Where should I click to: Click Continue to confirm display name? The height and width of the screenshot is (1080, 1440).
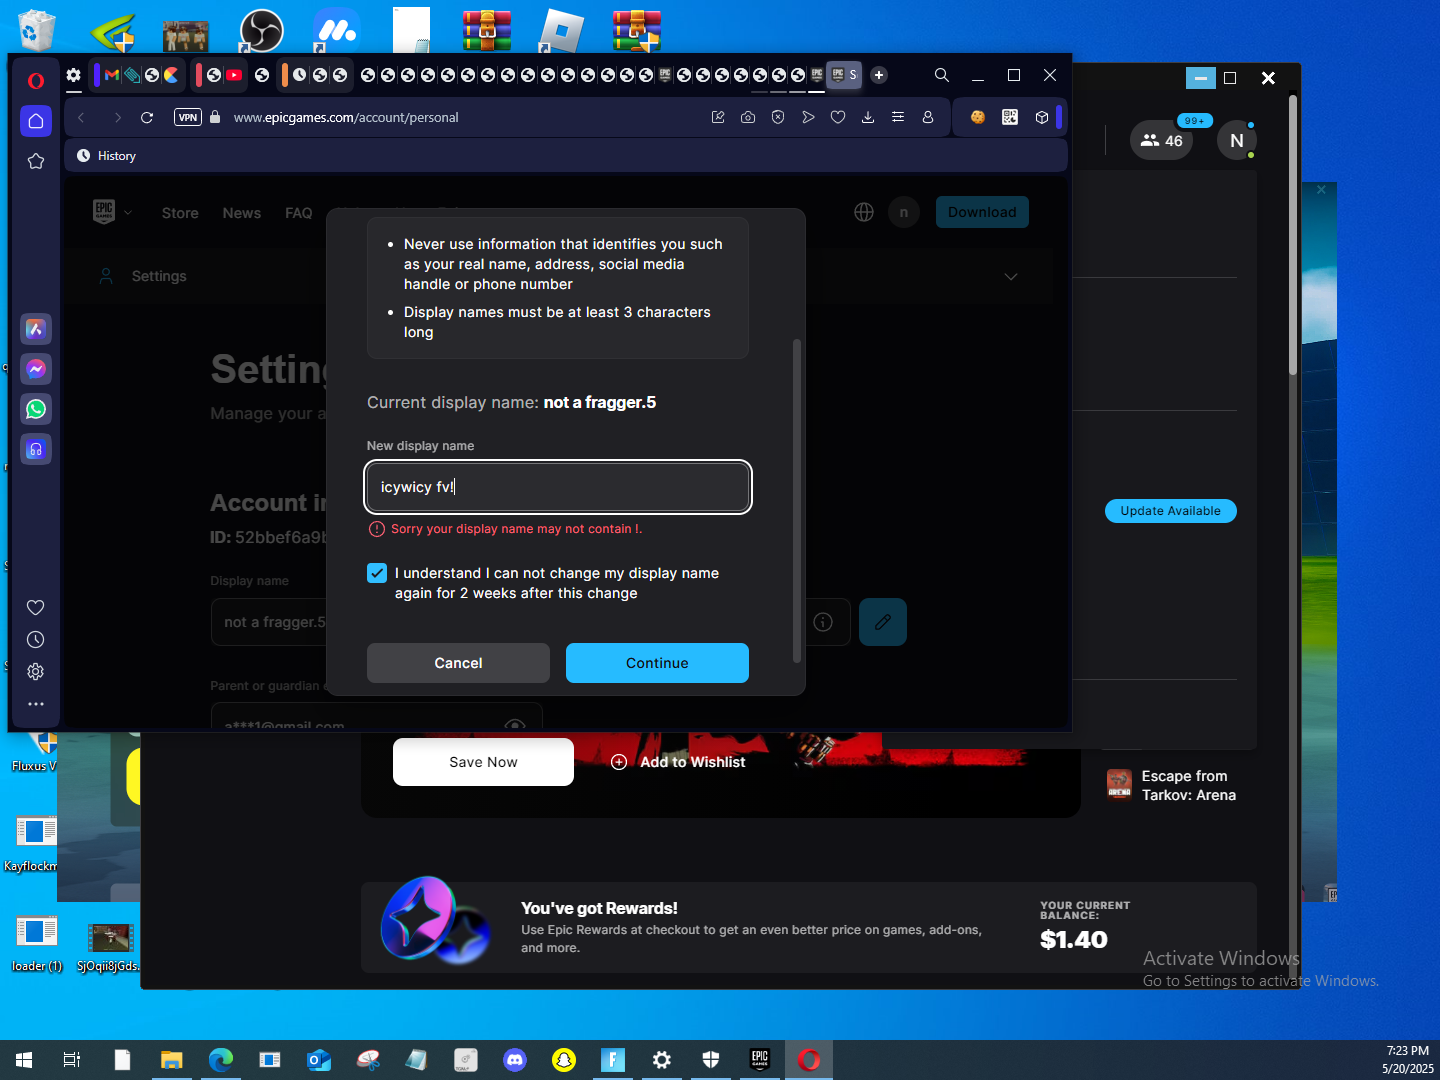657,663
